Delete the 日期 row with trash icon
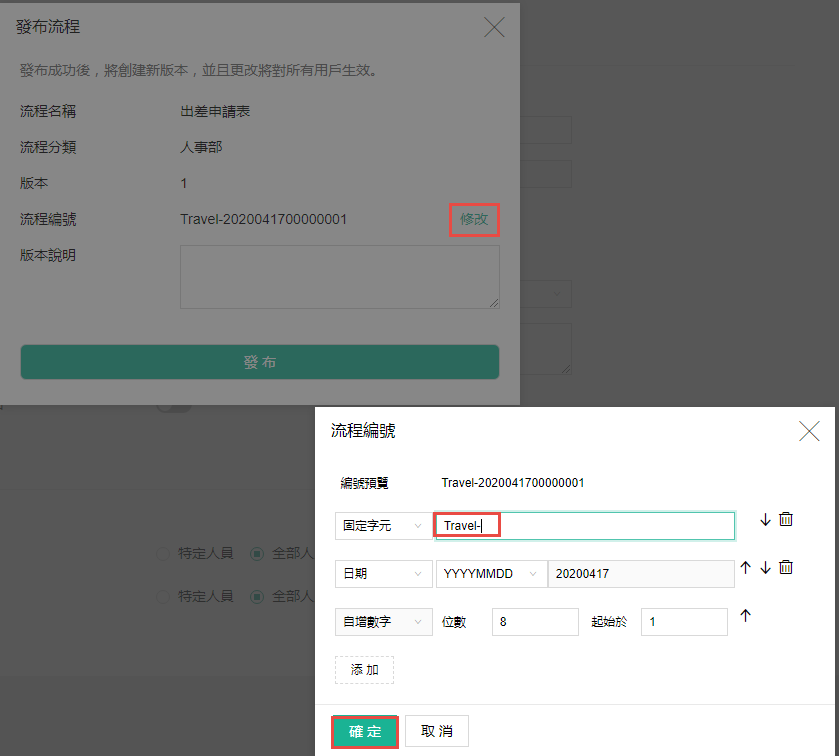The image size is (839, 756). tap(785, 568)
